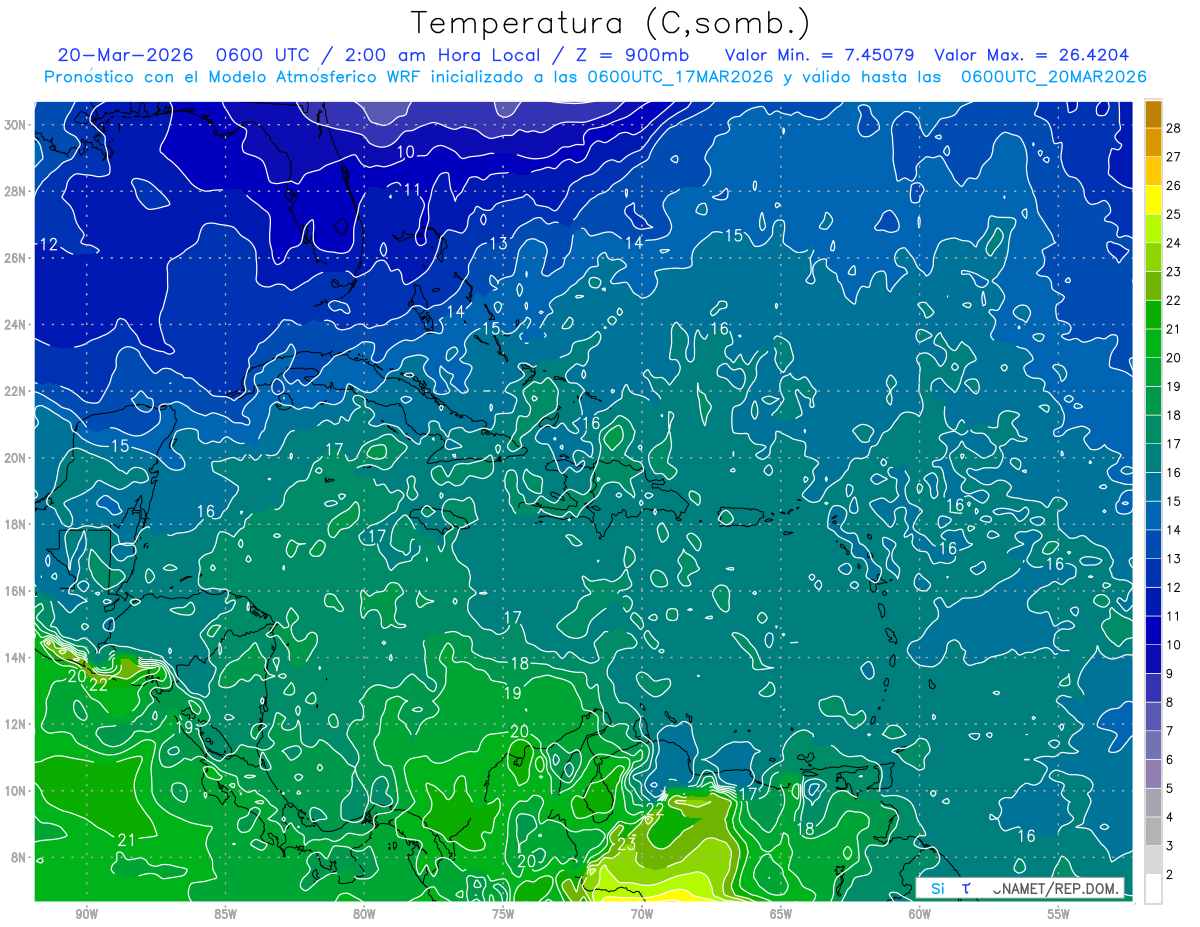Click the initialization time '0600UTC_17MAR2026'
This screenshot has height=927, width=1200.
(x=680, y=76)
